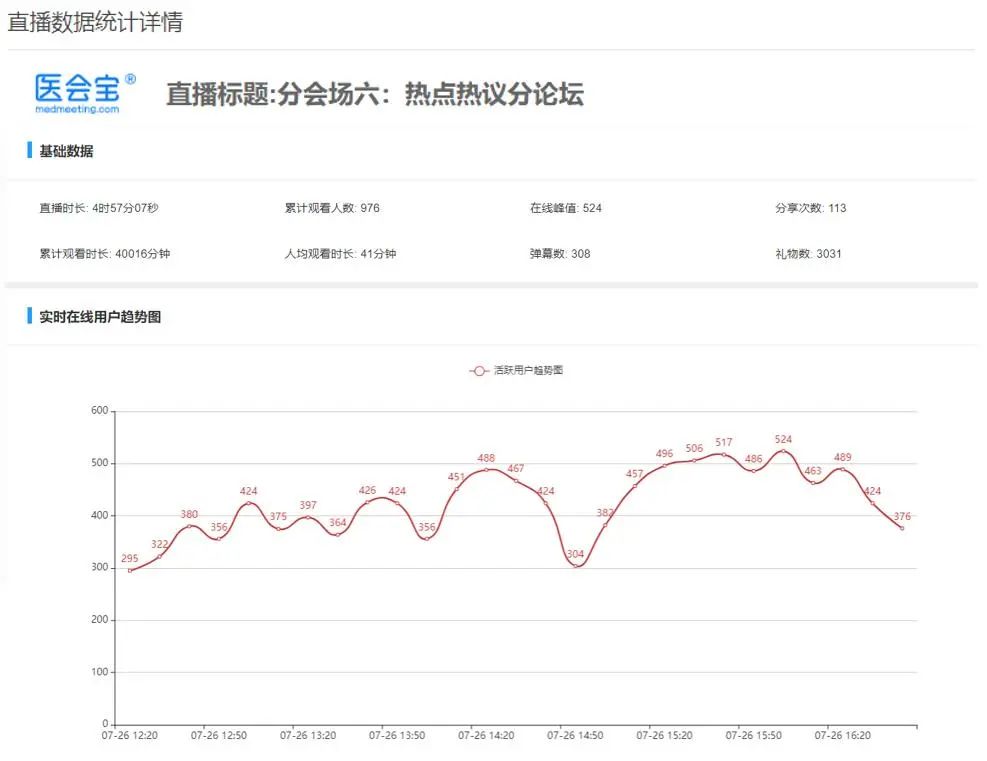
Task: Select the 在线峰值 524 statistic
Action: (x=565, y=208)
